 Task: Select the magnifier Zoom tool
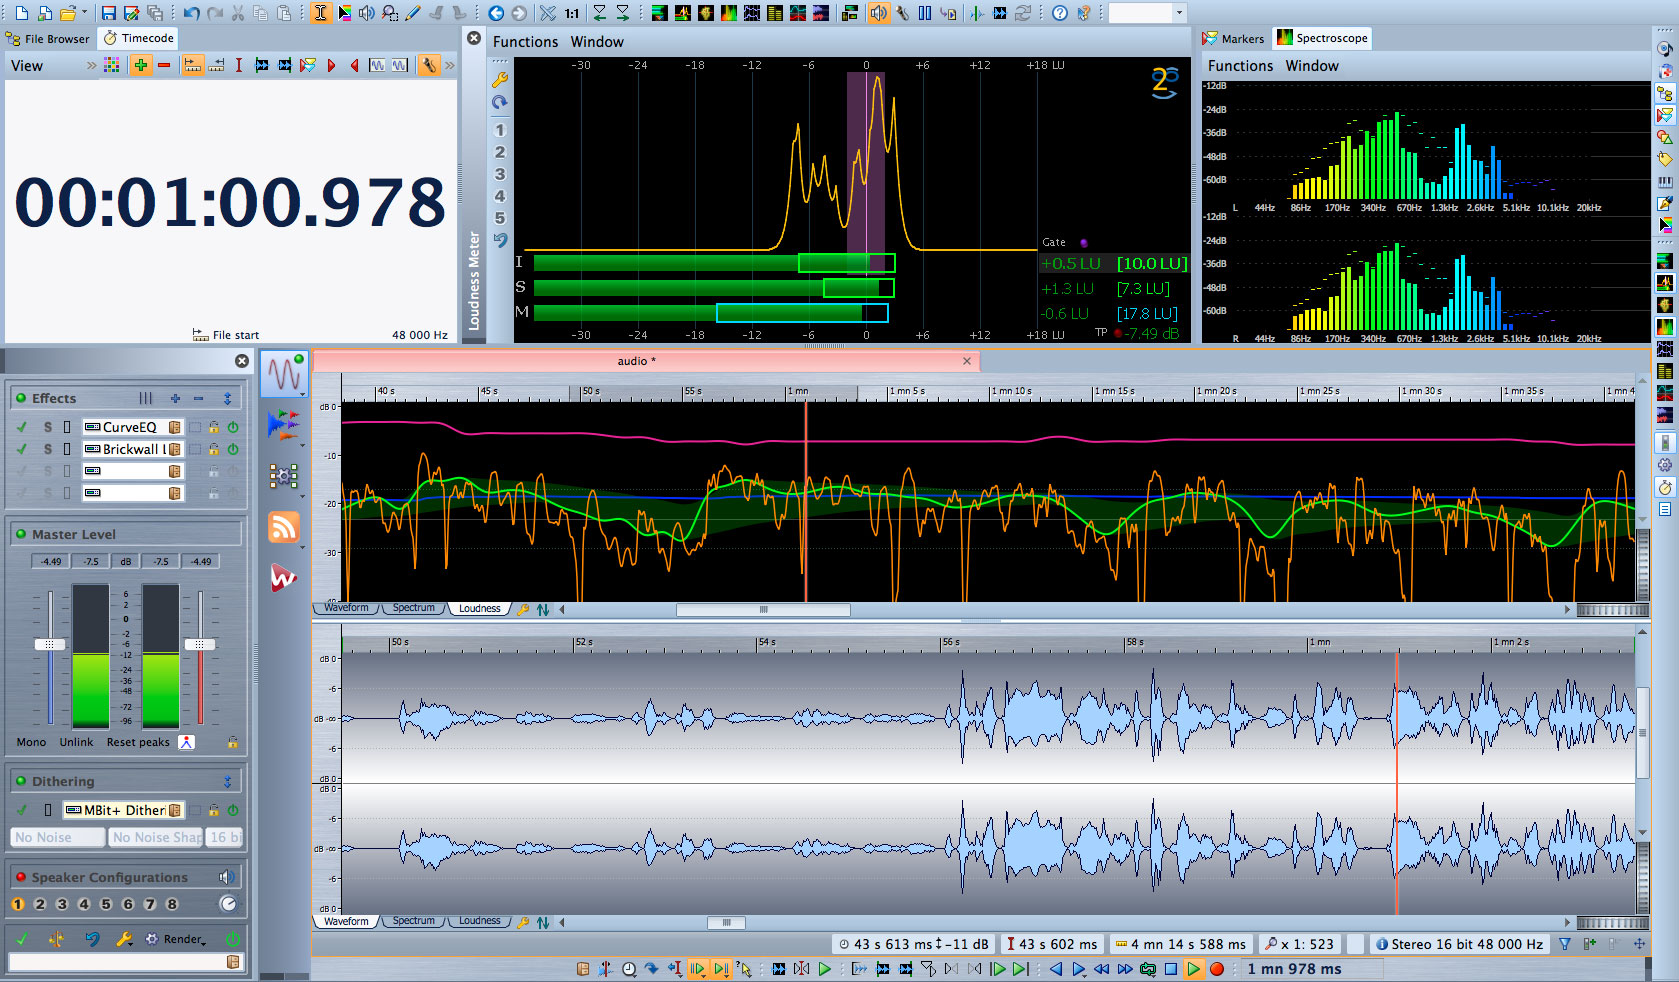click(390, 13)
